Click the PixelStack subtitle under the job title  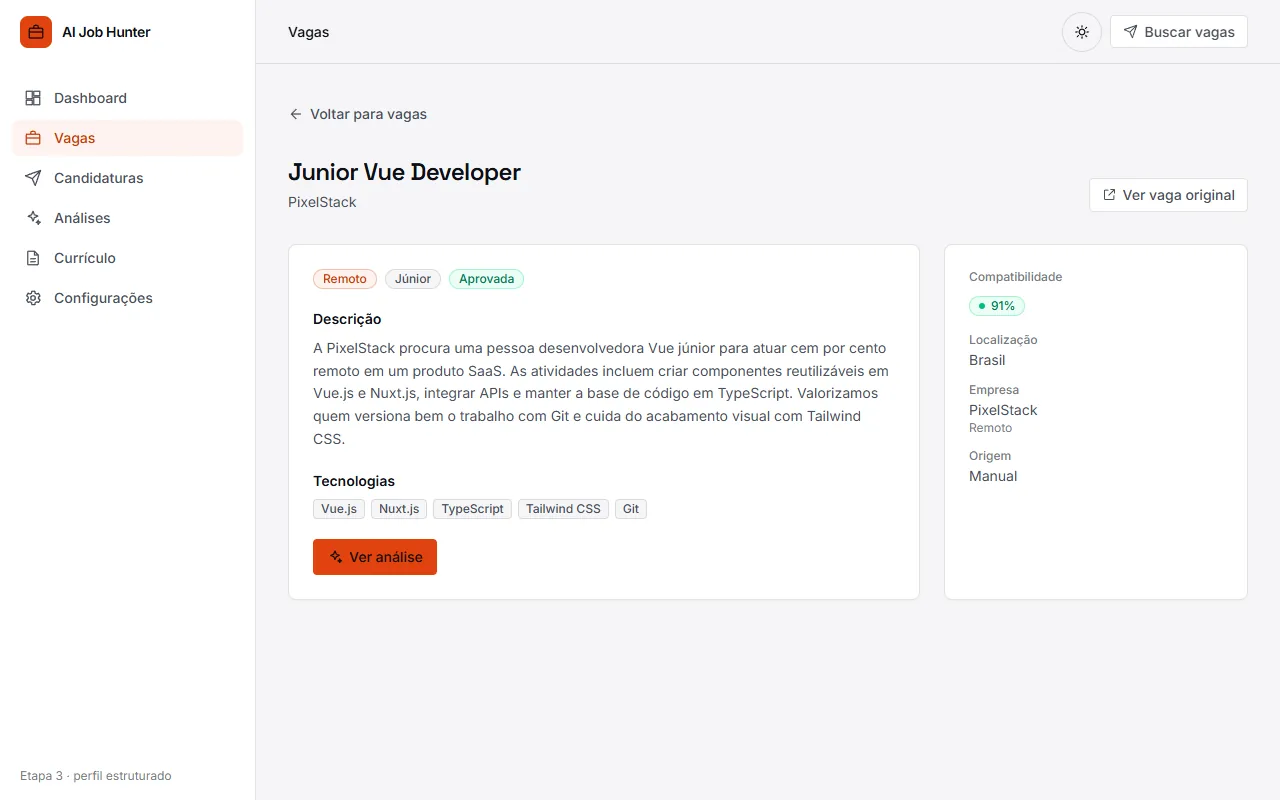(322, 202)
